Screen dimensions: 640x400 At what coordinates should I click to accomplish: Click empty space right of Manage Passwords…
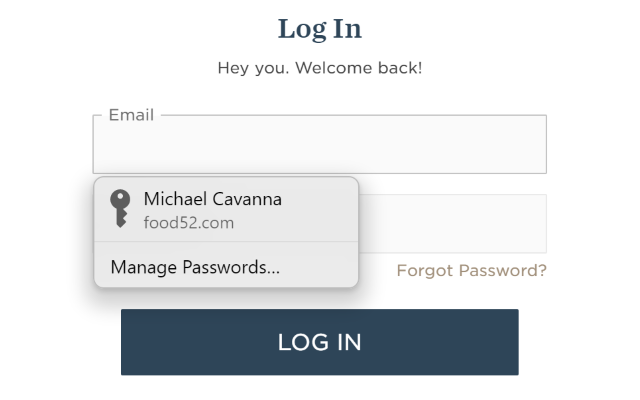coord(318,267)
